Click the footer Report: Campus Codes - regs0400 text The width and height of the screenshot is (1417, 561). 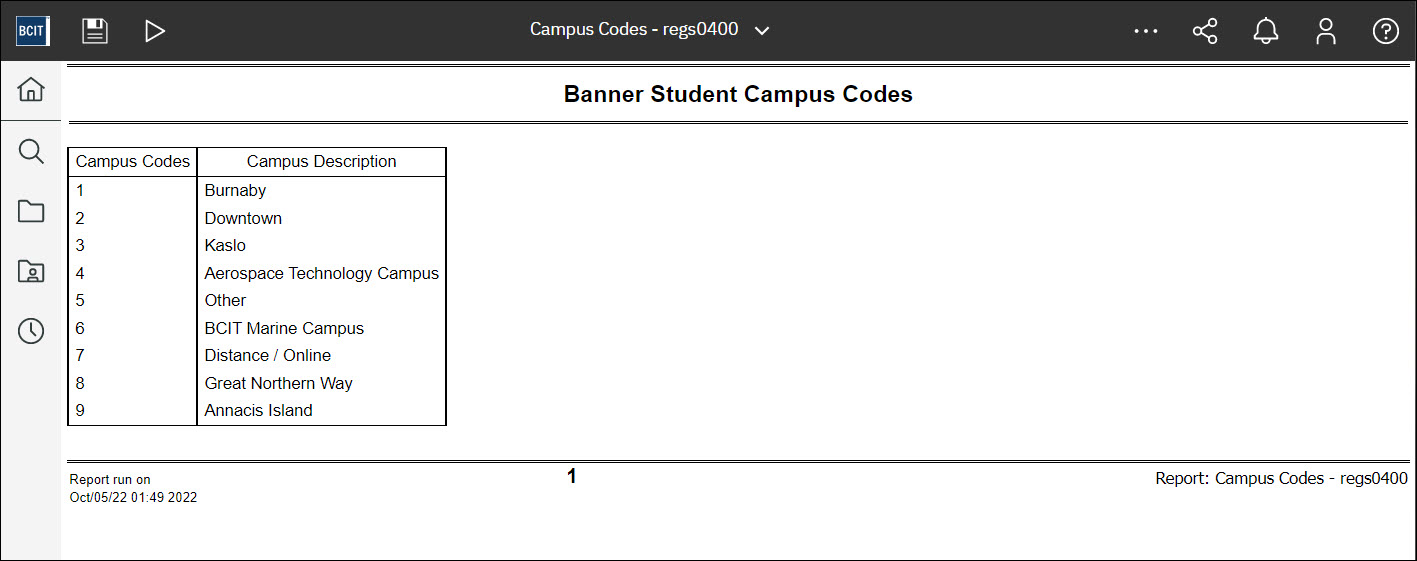1281,479
